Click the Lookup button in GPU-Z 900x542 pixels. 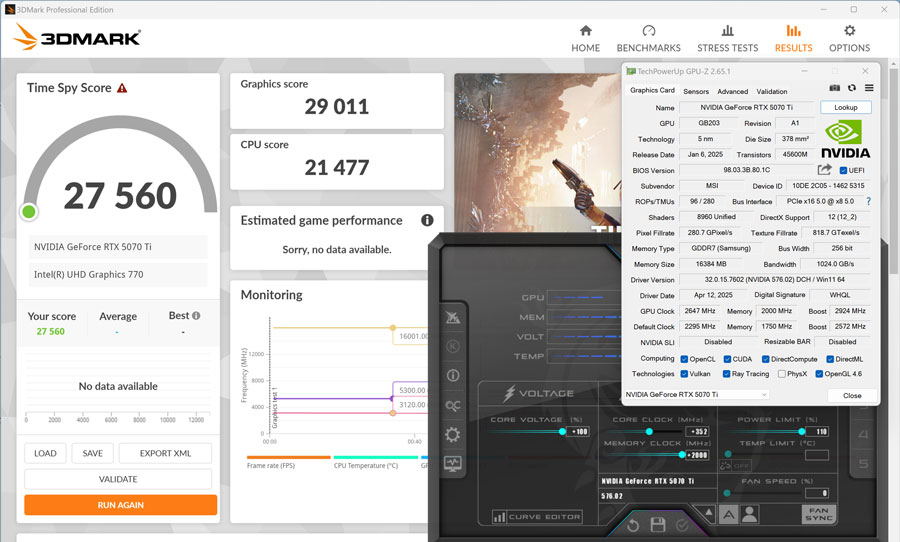tap(845, 107)
